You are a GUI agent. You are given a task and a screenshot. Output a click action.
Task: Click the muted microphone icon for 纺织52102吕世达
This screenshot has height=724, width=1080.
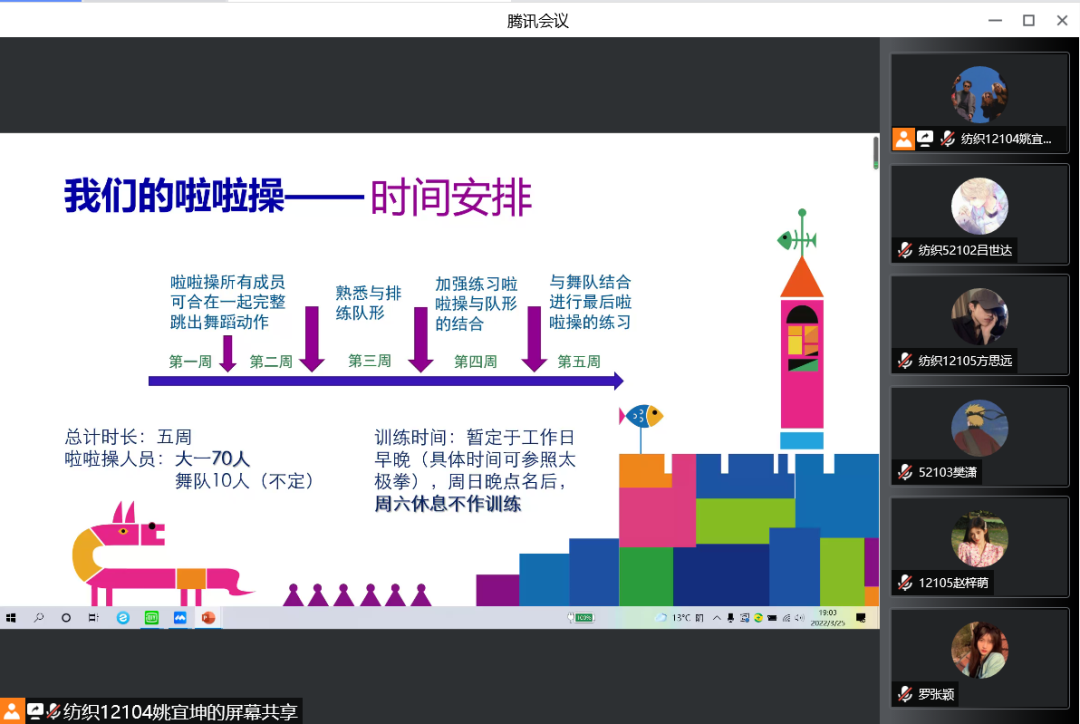pyautogui.click(x=905, y=251)
